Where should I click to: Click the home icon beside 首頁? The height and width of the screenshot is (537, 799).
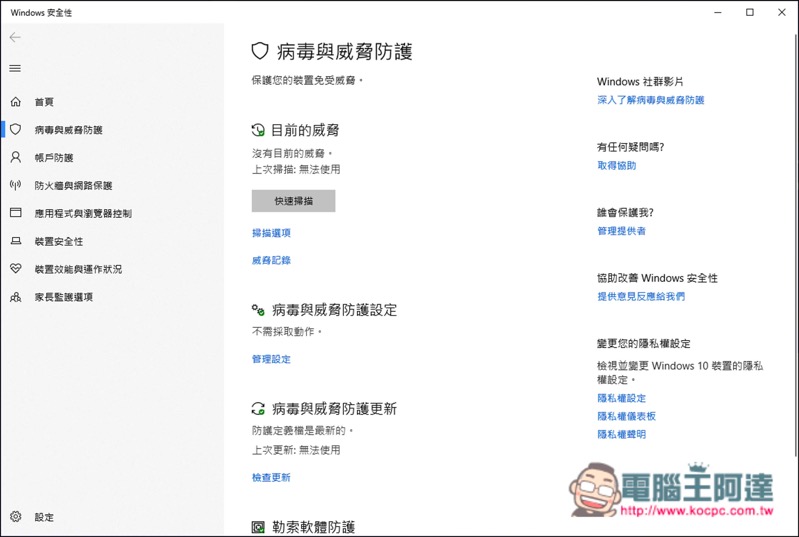pyautogui.click(x=16, y=101)
